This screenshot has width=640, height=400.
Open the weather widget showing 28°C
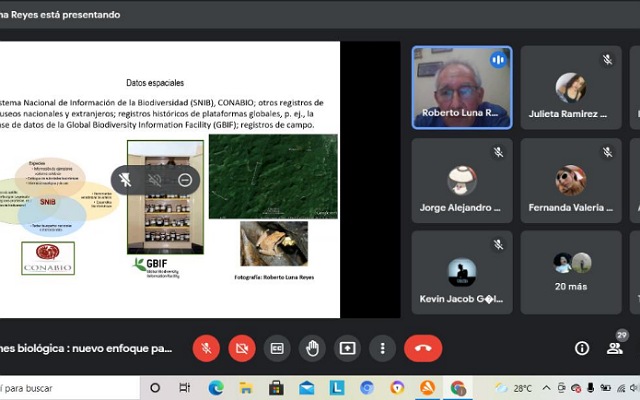[513, 388]
